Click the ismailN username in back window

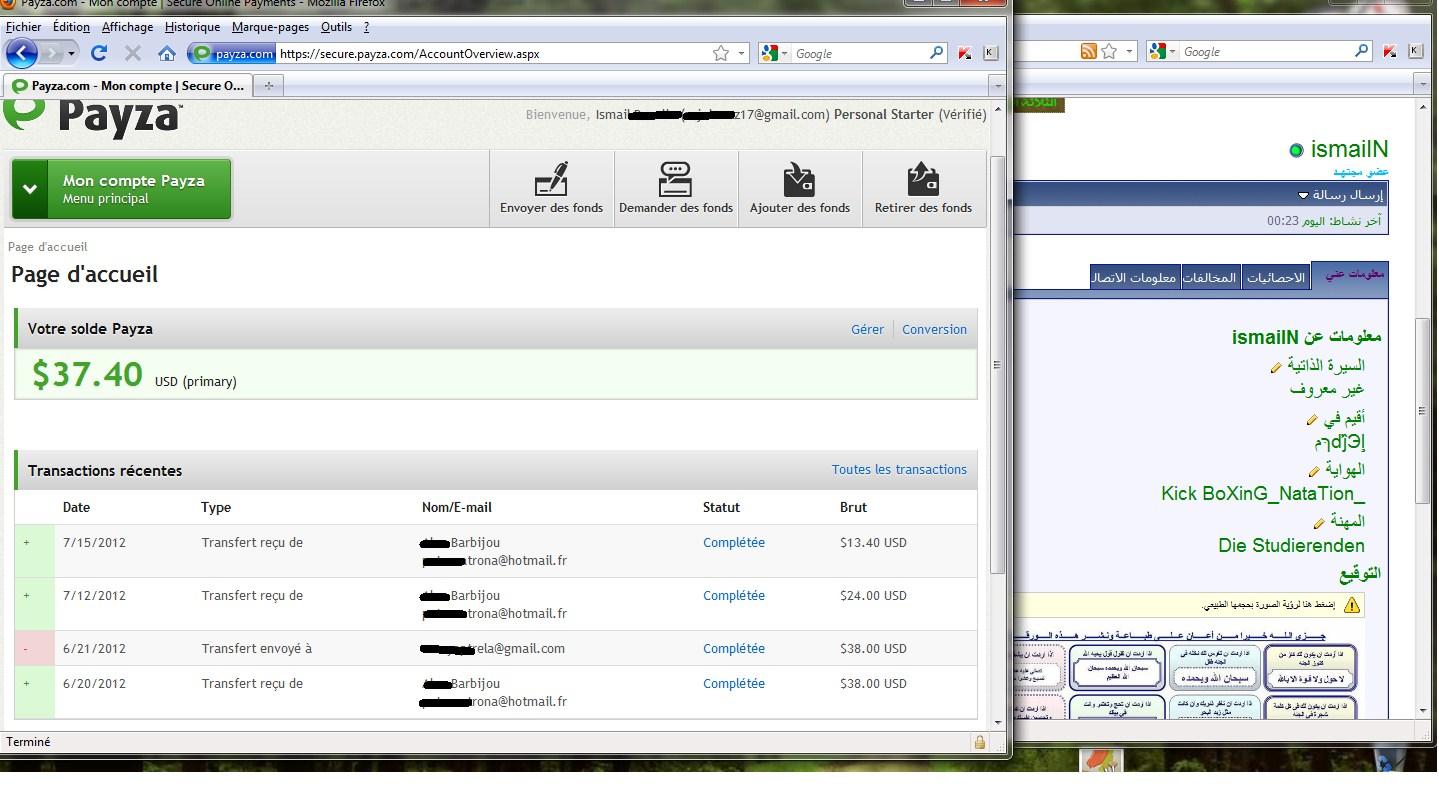1349,149
